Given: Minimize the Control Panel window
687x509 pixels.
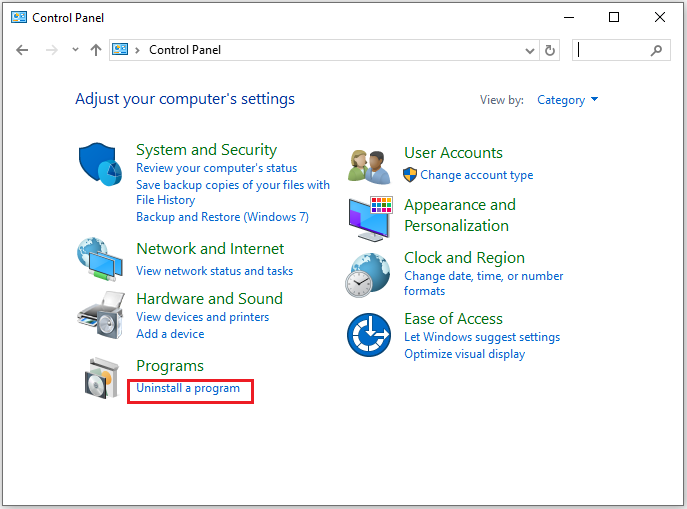Looking at the screenshot, I should tap(569, 18).
